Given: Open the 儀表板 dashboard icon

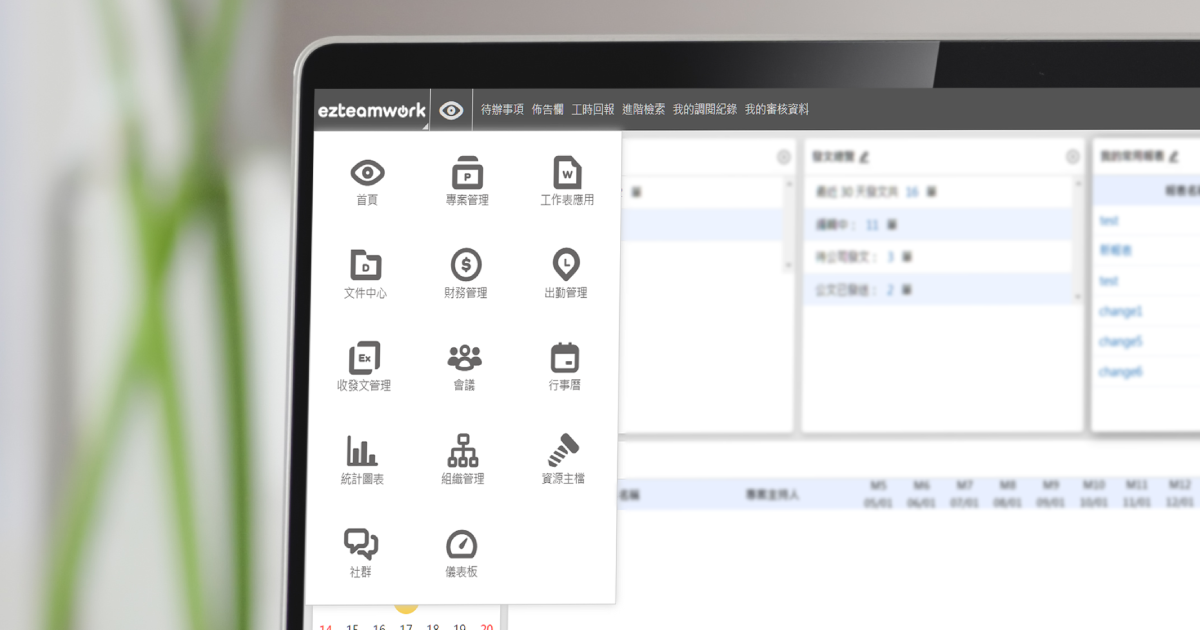Looking at the screenshot, I should coord(462,545).
